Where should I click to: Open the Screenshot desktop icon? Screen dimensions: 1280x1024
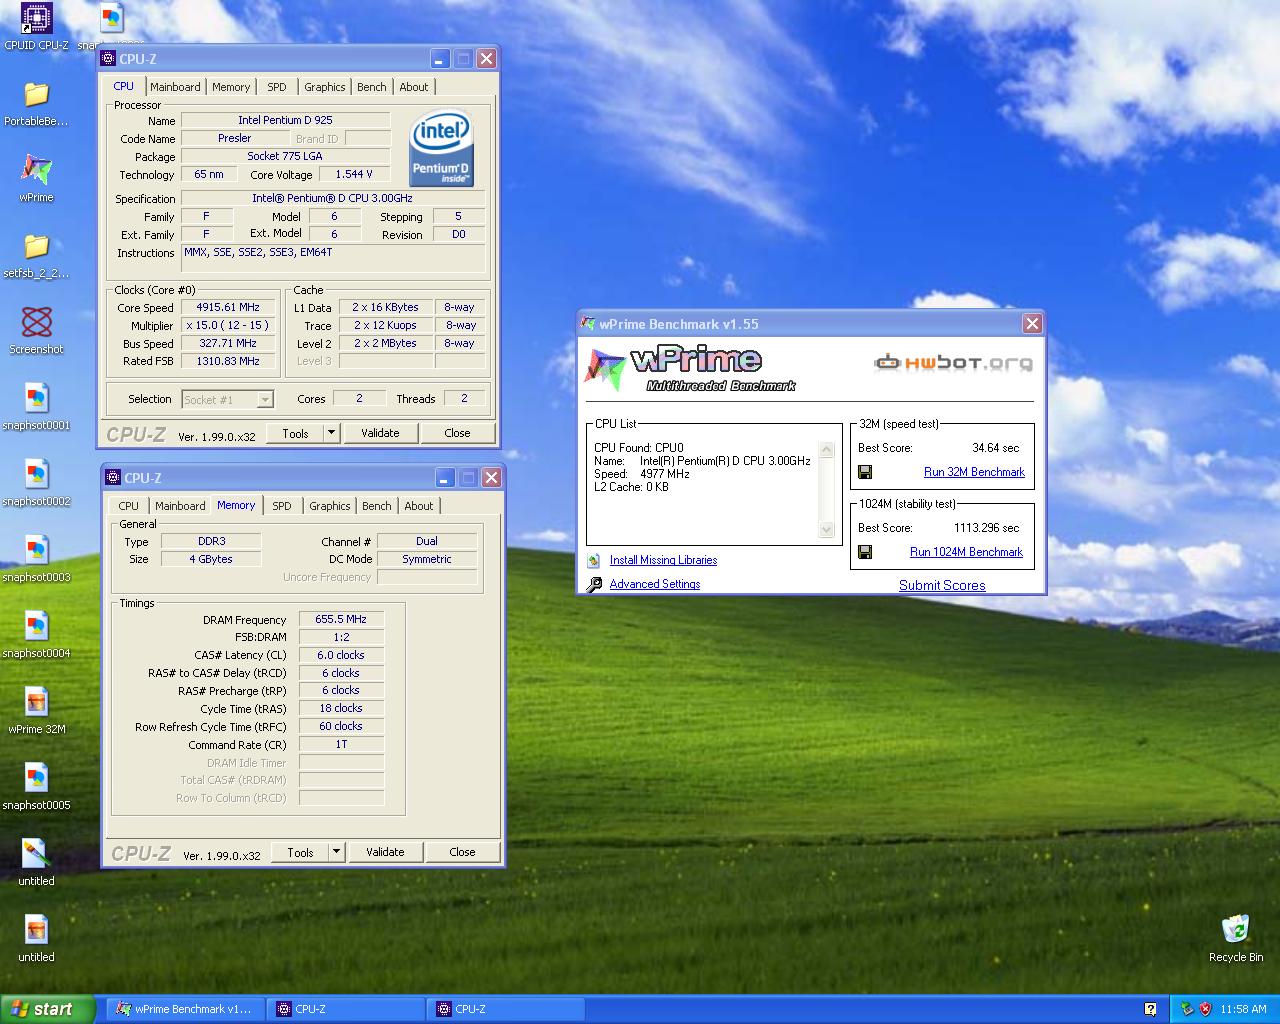click(x=36, y=323)
